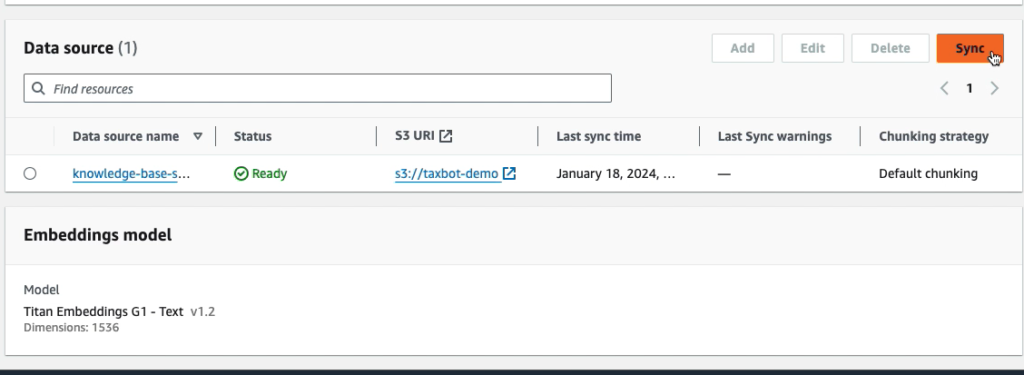
Task: Sort by Data source name triangle
Action: 198,137
